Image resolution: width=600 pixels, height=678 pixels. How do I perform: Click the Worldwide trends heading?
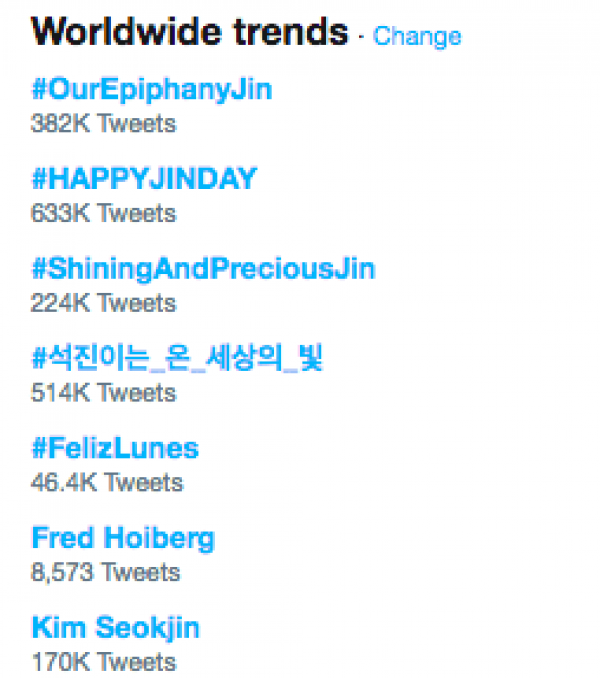tap(189, 31)
